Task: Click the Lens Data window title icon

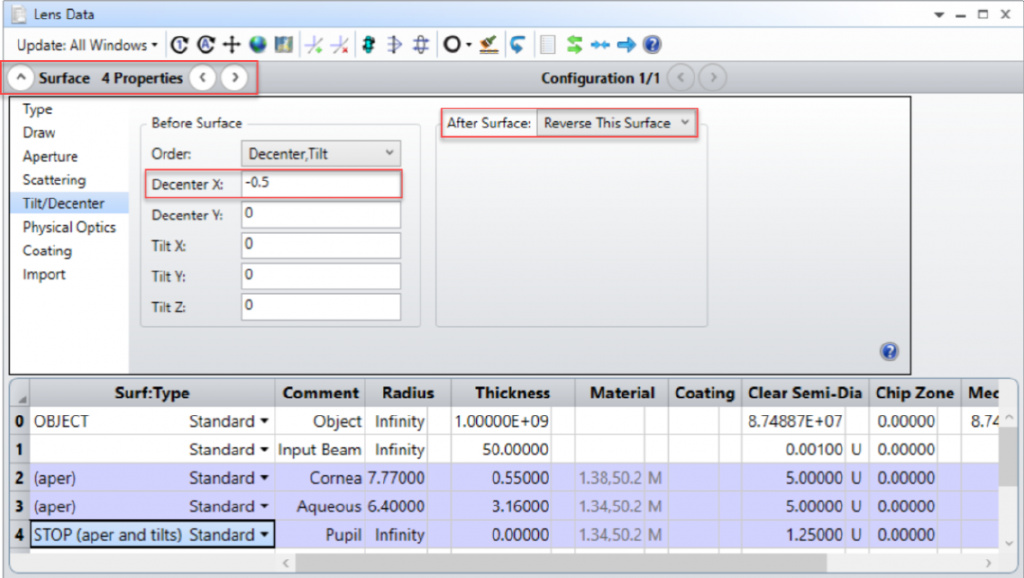Action: coord(19,14)
